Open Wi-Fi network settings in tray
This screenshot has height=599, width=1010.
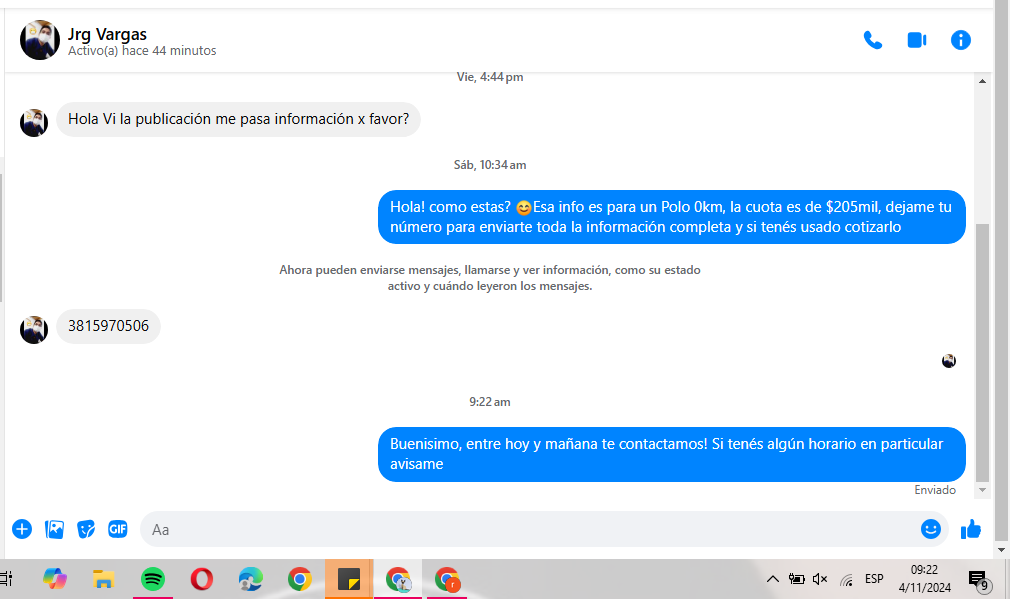[846, 579]
